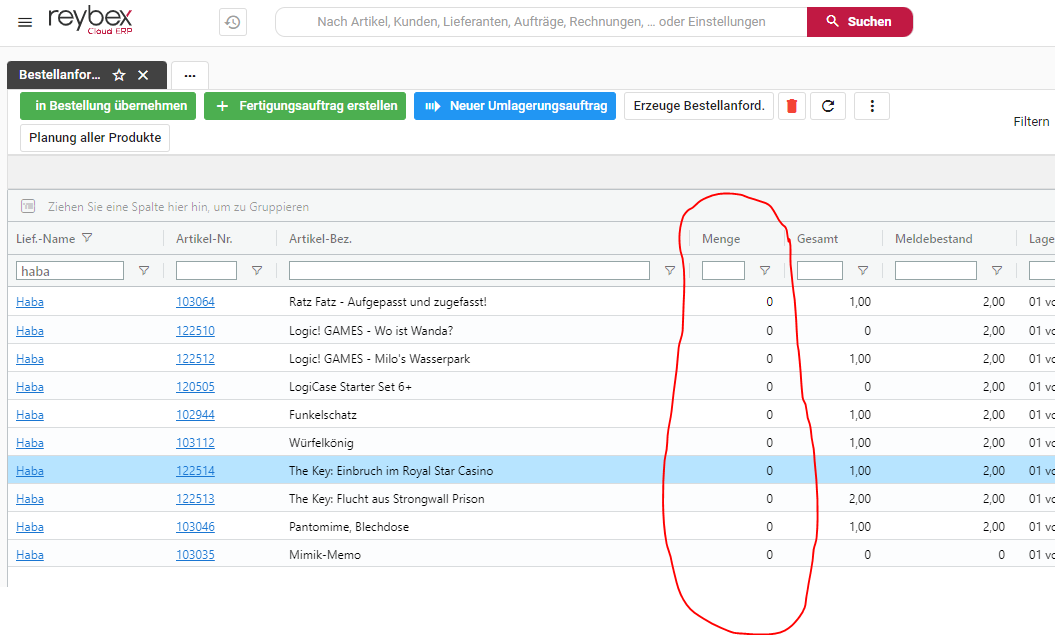This screenshot has height=635, width=1055.
Task: Open the hamburger main menu
Action: [x=25, y=22]
